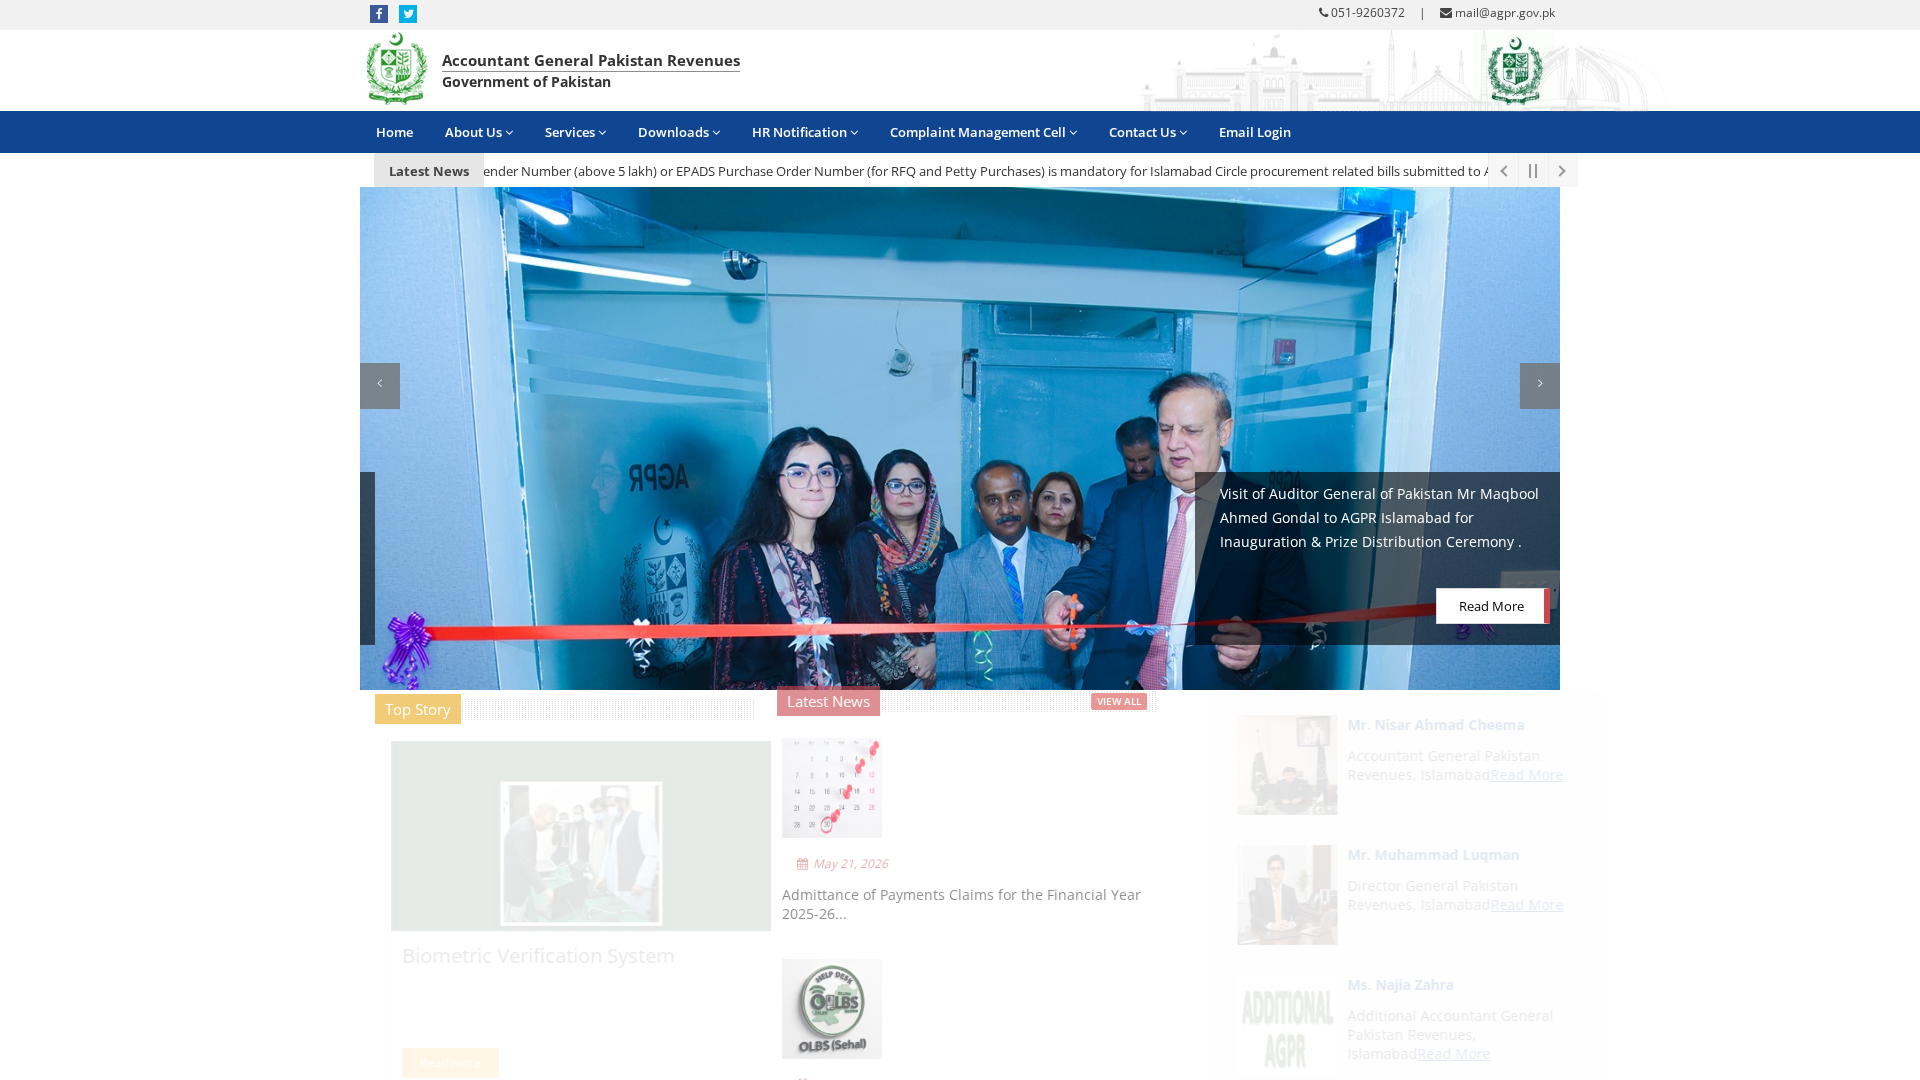This screenshot has width=1920, height=1080.
Task: Go to previous item in news ticker
Action: click(1503, 171)
